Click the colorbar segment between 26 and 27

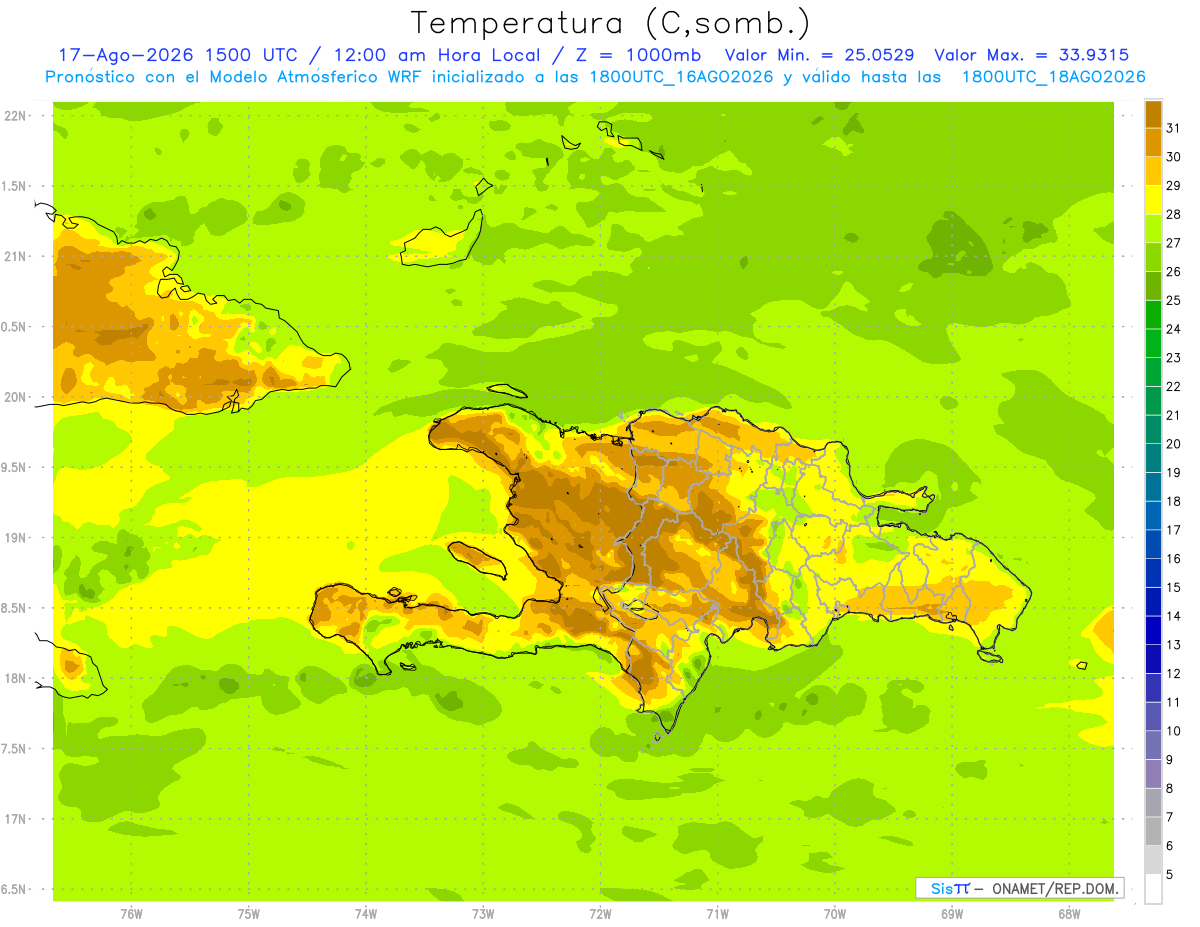1153,257
